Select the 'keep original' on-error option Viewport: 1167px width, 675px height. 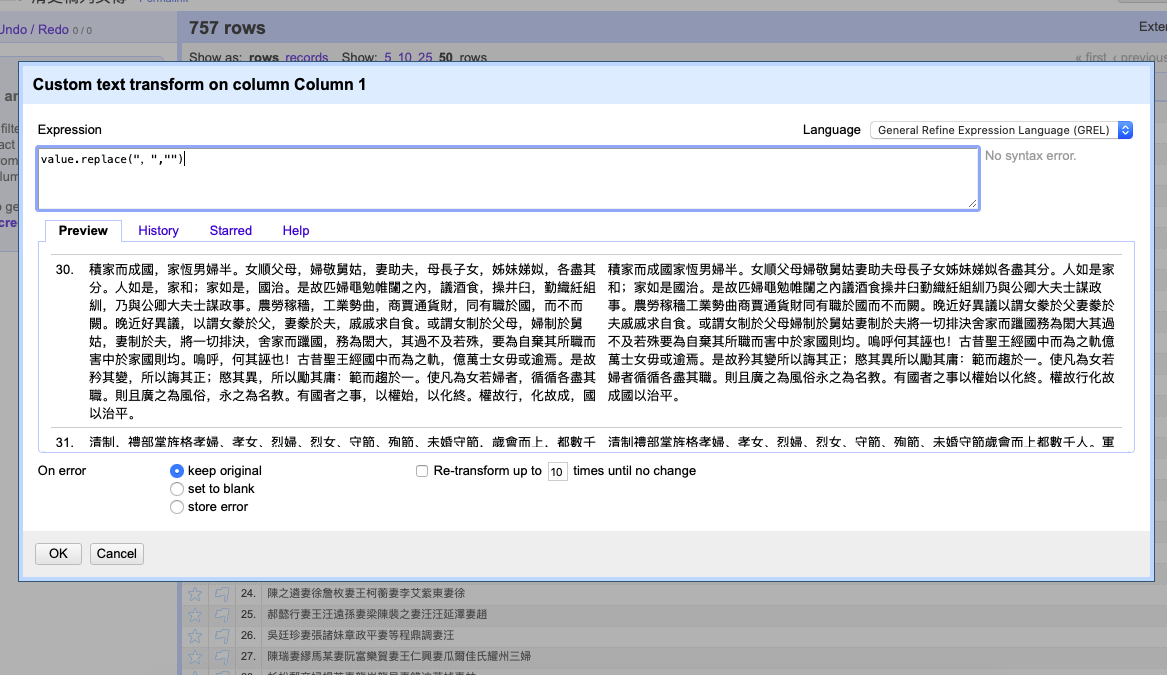click(177, 471)
